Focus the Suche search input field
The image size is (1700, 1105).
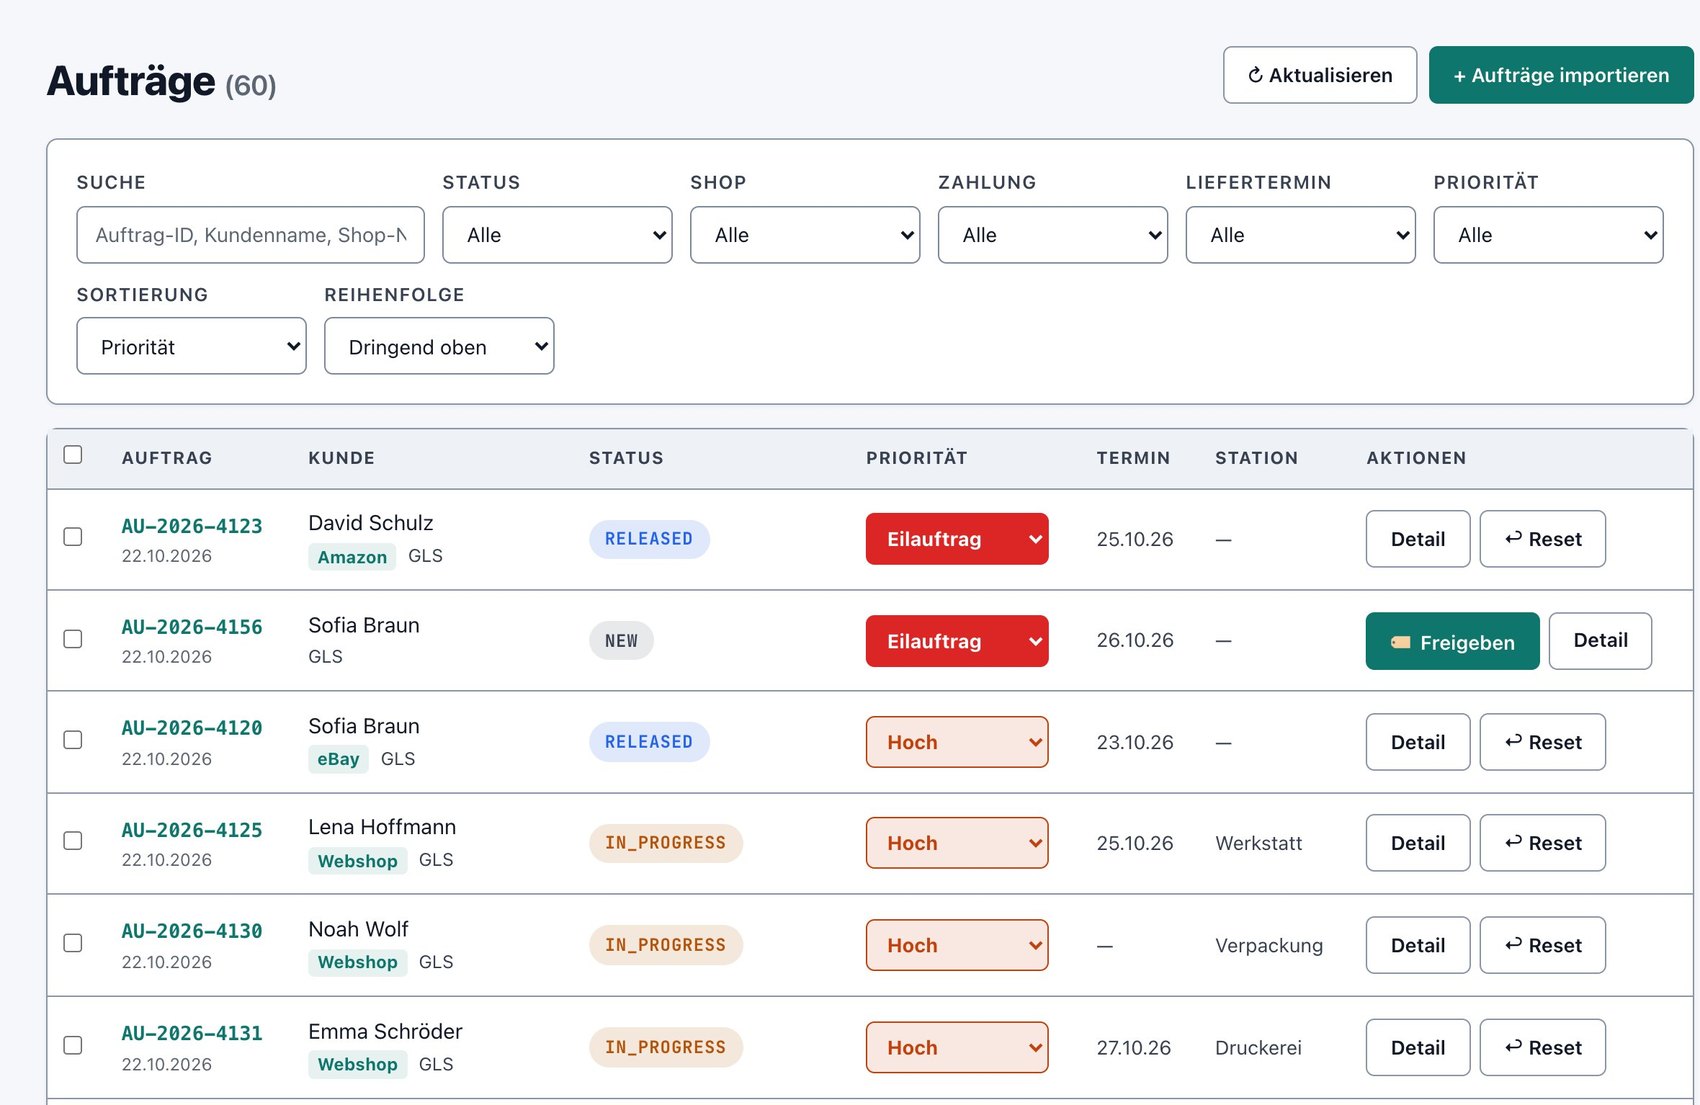pyautogui.click(x=250, y=235)
